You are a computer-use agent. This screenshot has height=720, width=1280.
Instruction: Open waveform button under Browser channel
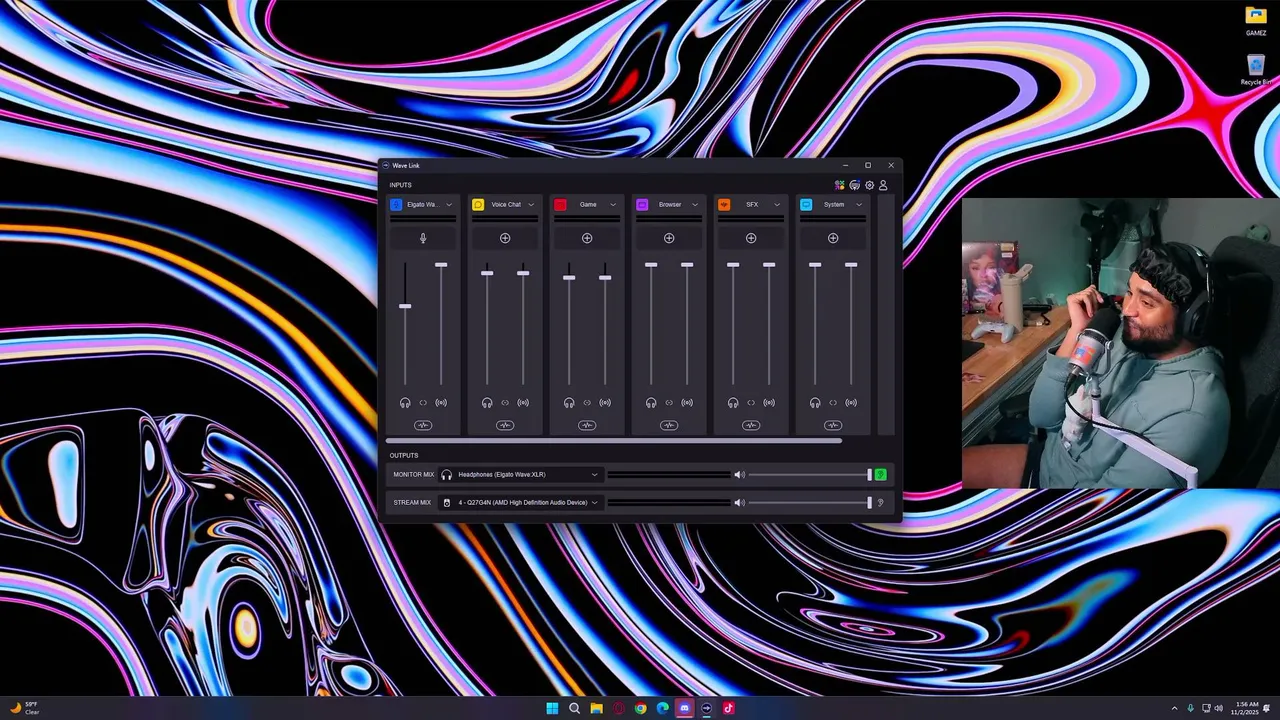[669, 425]
